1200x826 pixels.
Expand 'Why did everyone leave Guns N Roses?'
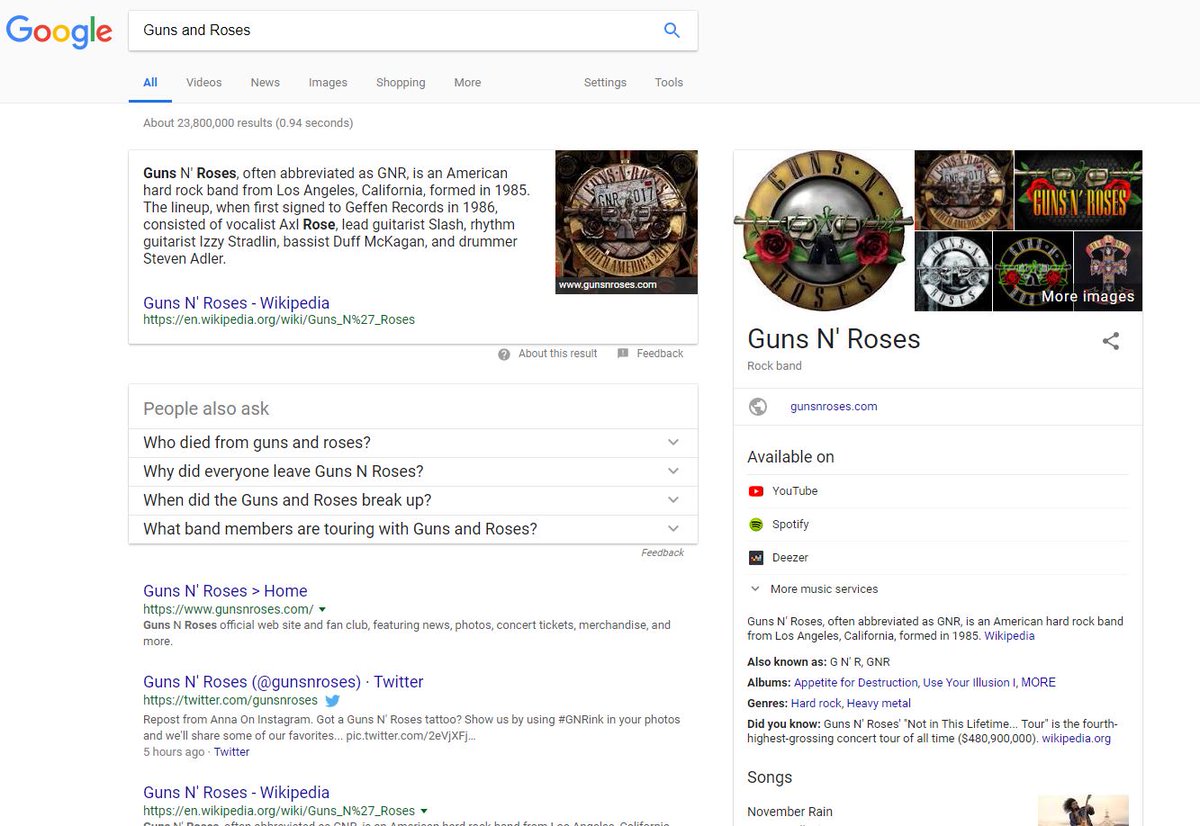pyautogui.click(x=413, y=472)
